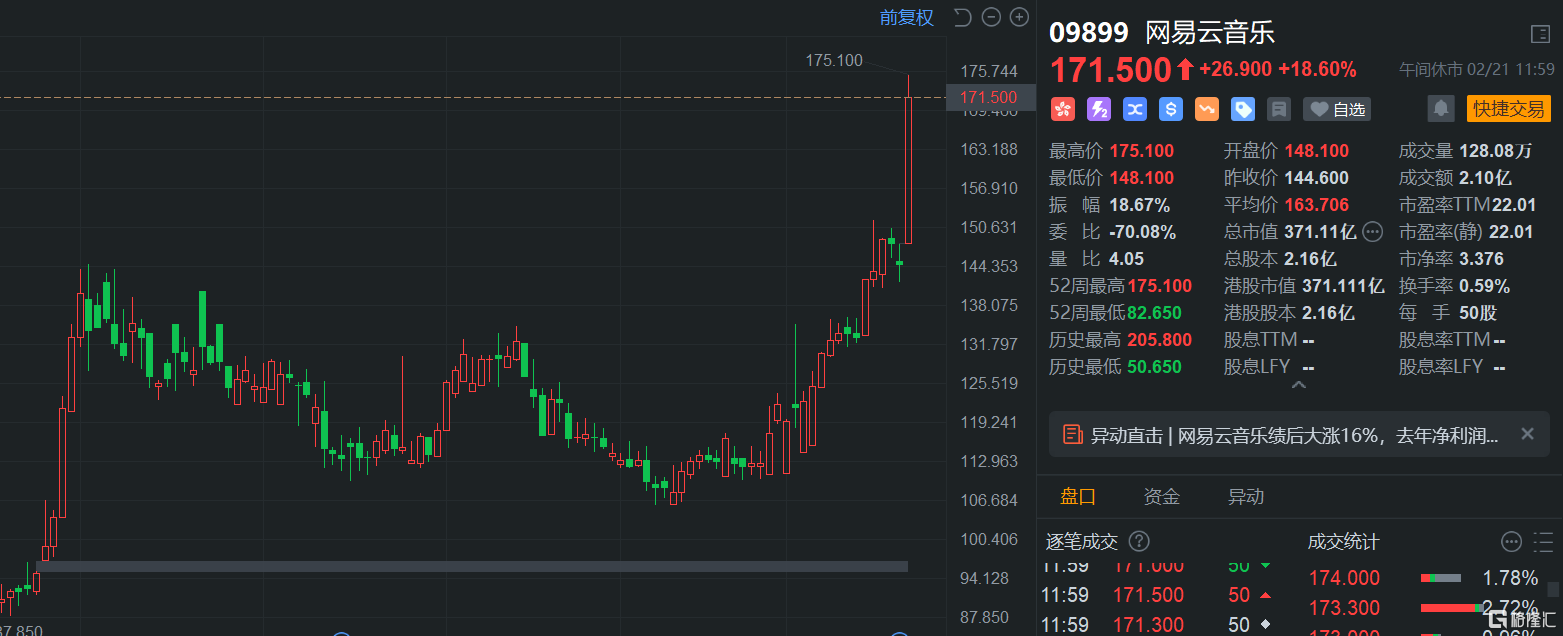The width and height of the screenshot is (1563, 636).
Task: Click the 网易云音乐 stock name
Action: (1210, 33)
